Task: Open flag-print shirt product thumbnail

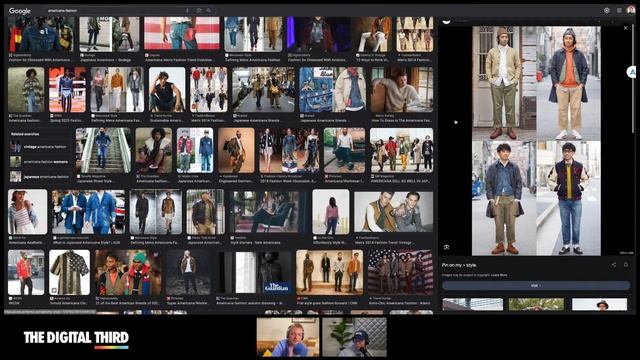Action: pos(69,273)
